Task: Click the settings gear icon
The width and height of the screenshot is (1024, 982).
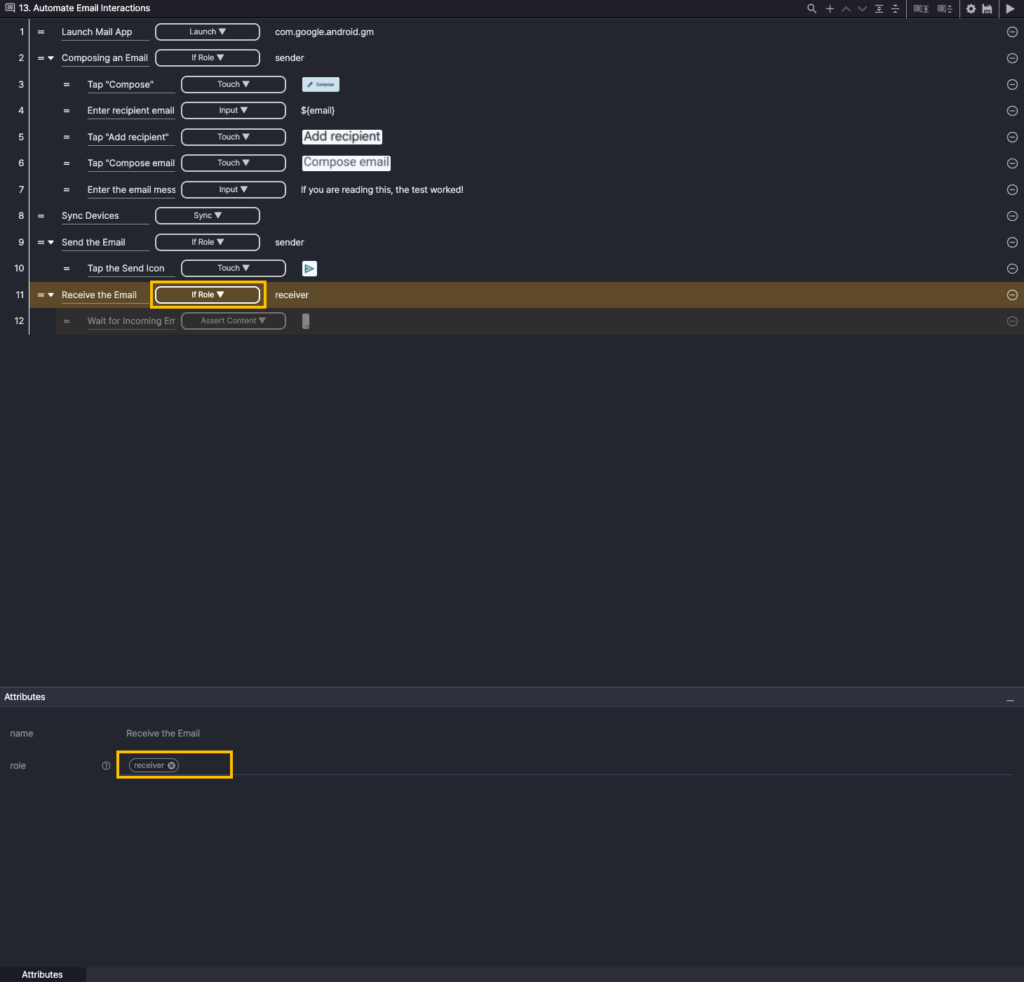Action: coord(970,8)
